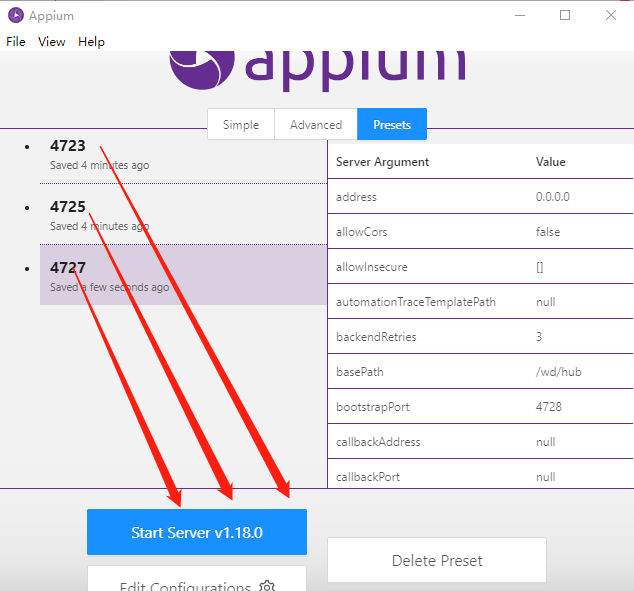The image size is (634, 591).
Task: Click the allowCors argument label
Action: coord(361,232)
